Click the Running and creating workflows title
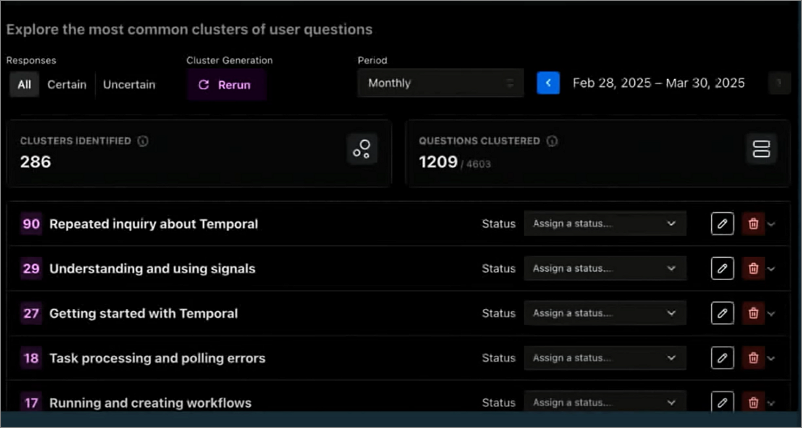Screen dimensions: 802x428 [150, 403]
